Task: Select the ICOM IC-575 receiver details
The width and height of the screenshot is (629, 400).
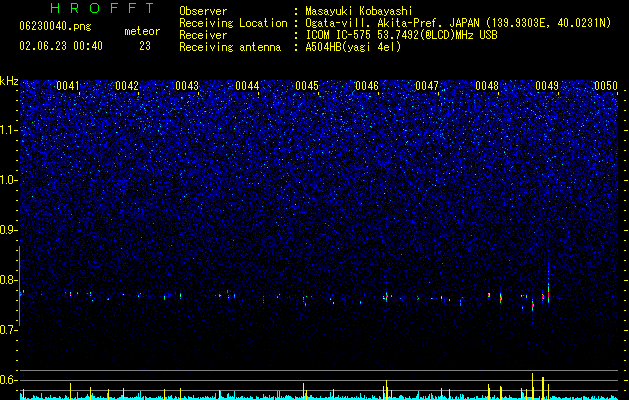Action: coord(401,35)
